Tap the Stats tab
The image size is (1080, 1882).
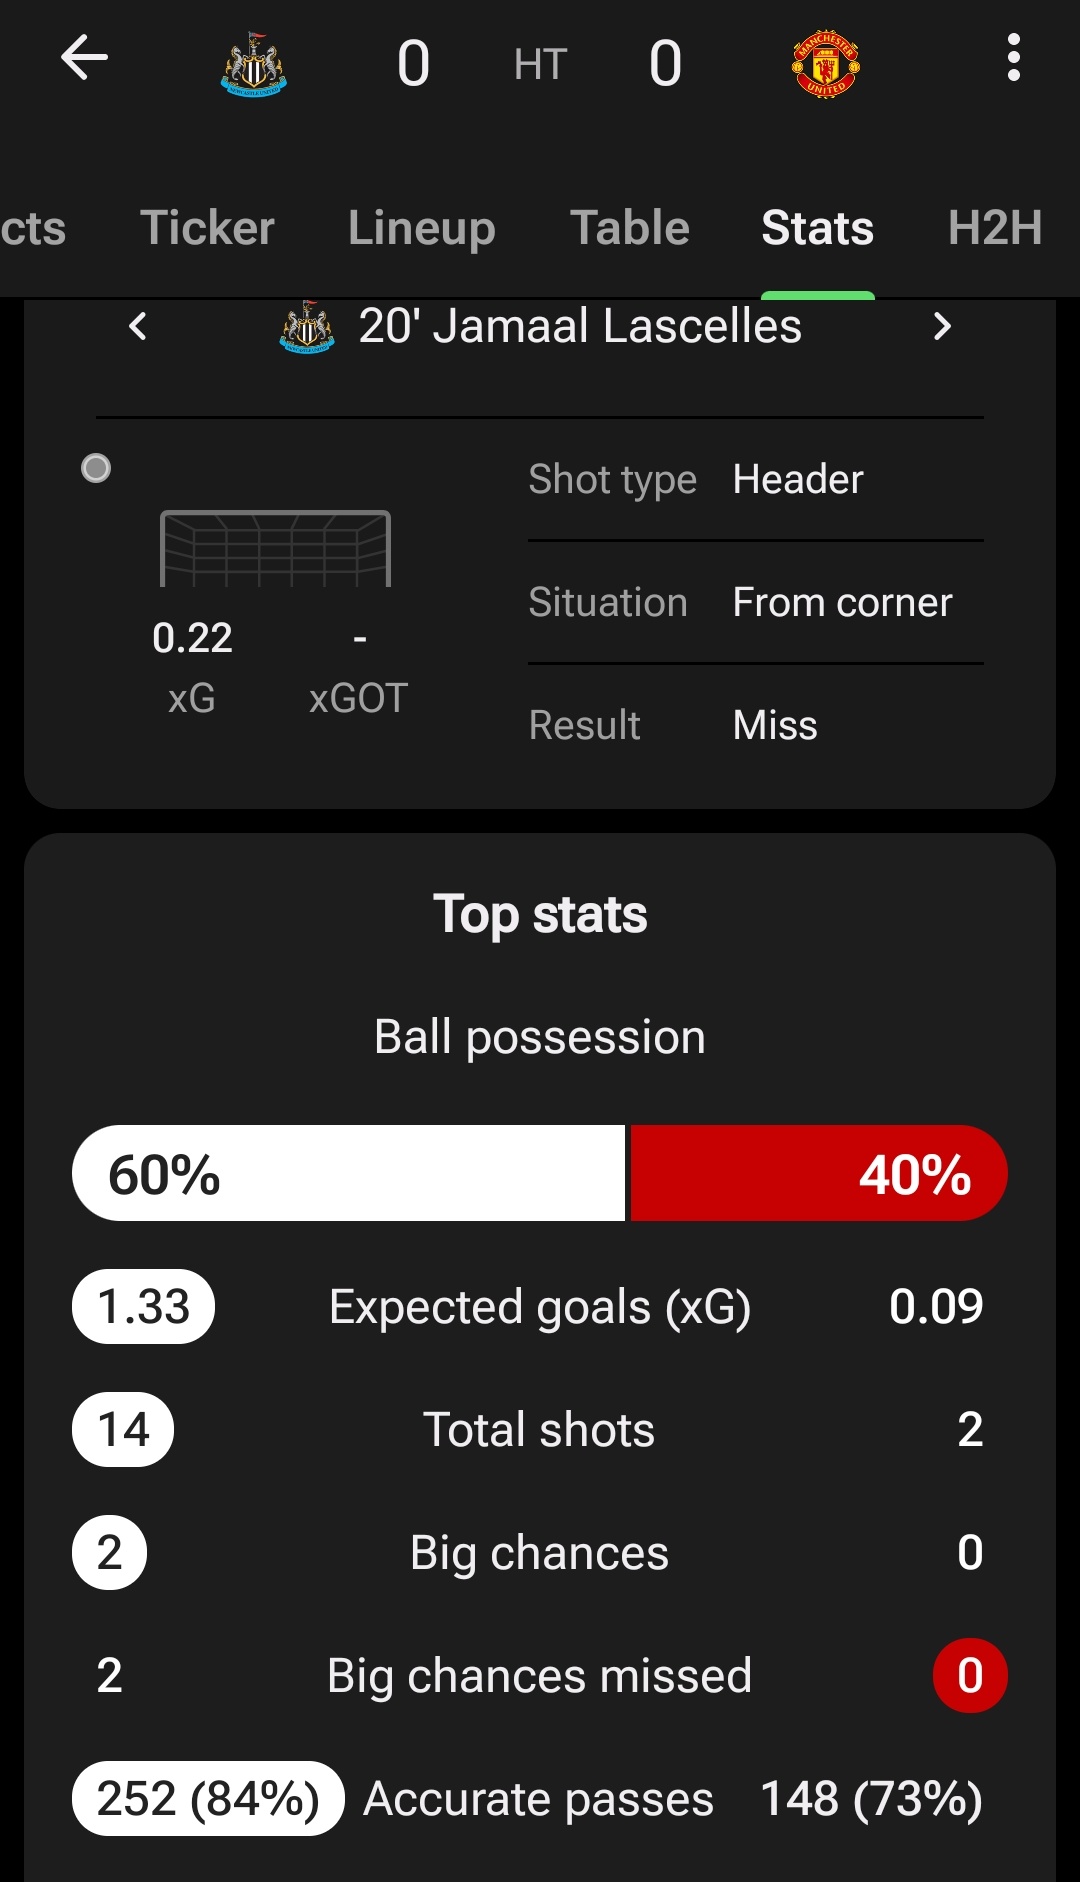[817, 228]
